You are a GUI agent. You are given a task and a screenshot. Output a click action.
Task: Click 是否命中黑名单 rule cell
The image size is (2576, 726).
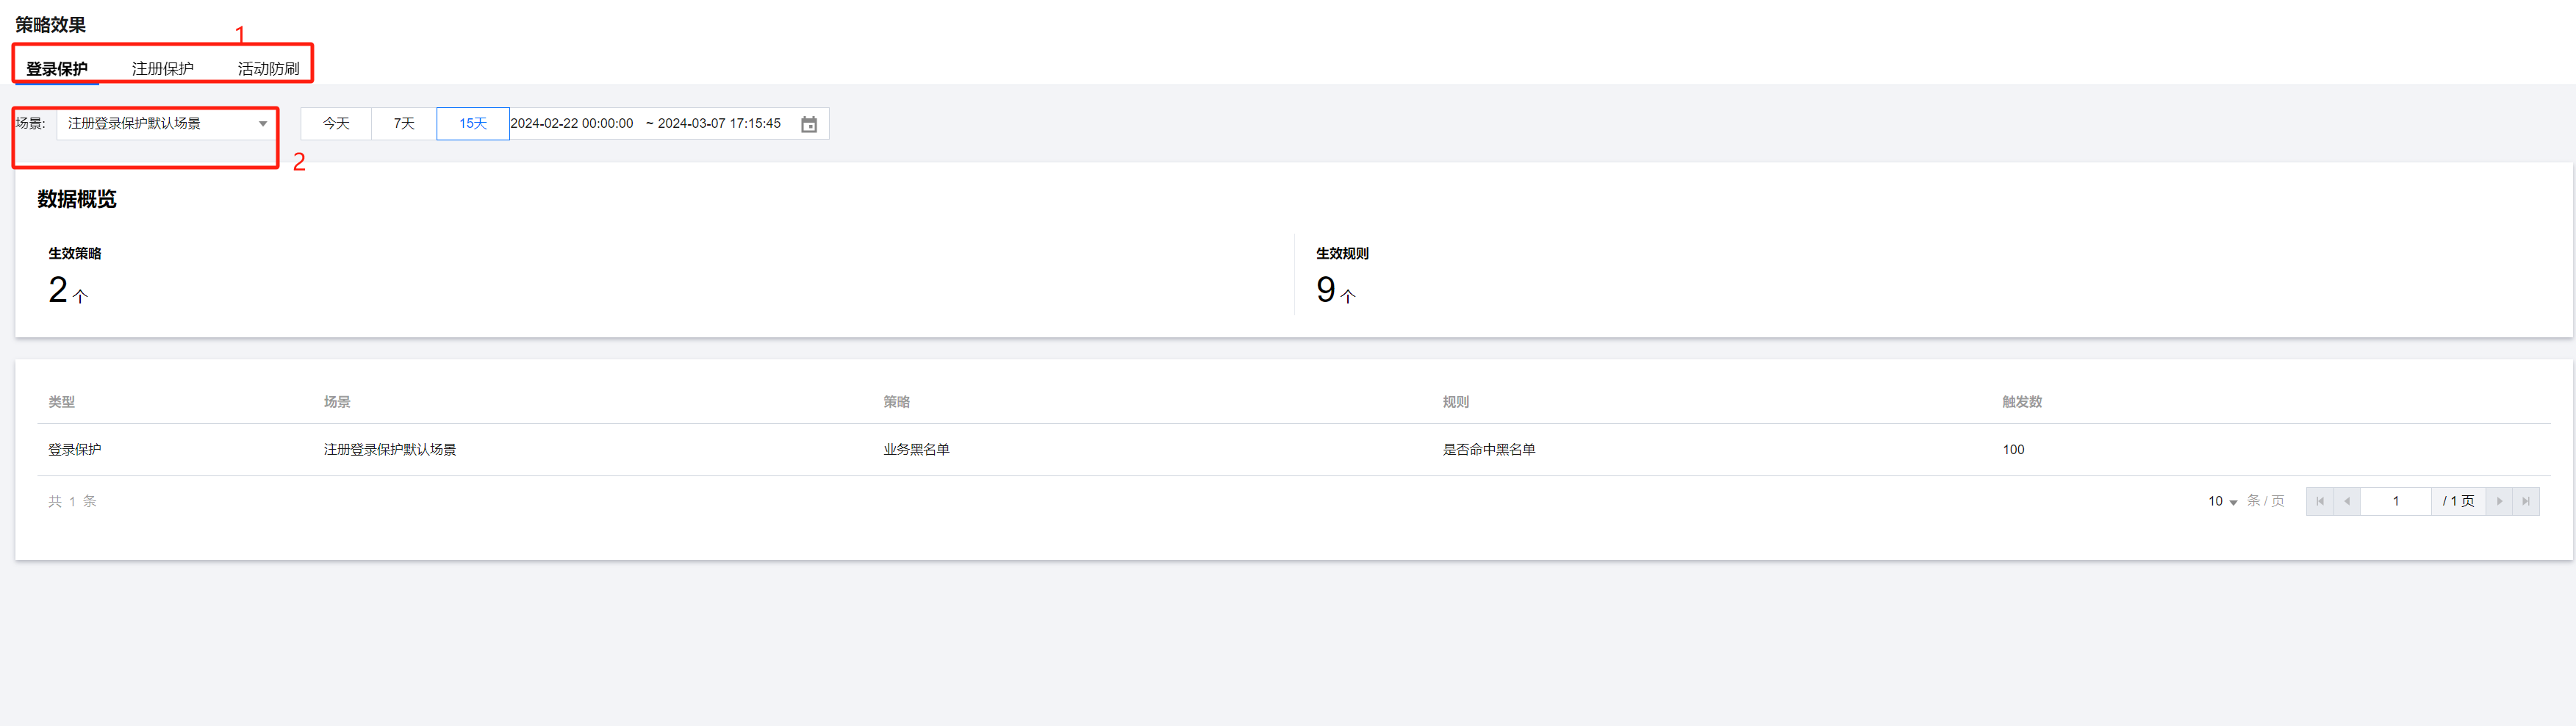(x=1488, y=450)
